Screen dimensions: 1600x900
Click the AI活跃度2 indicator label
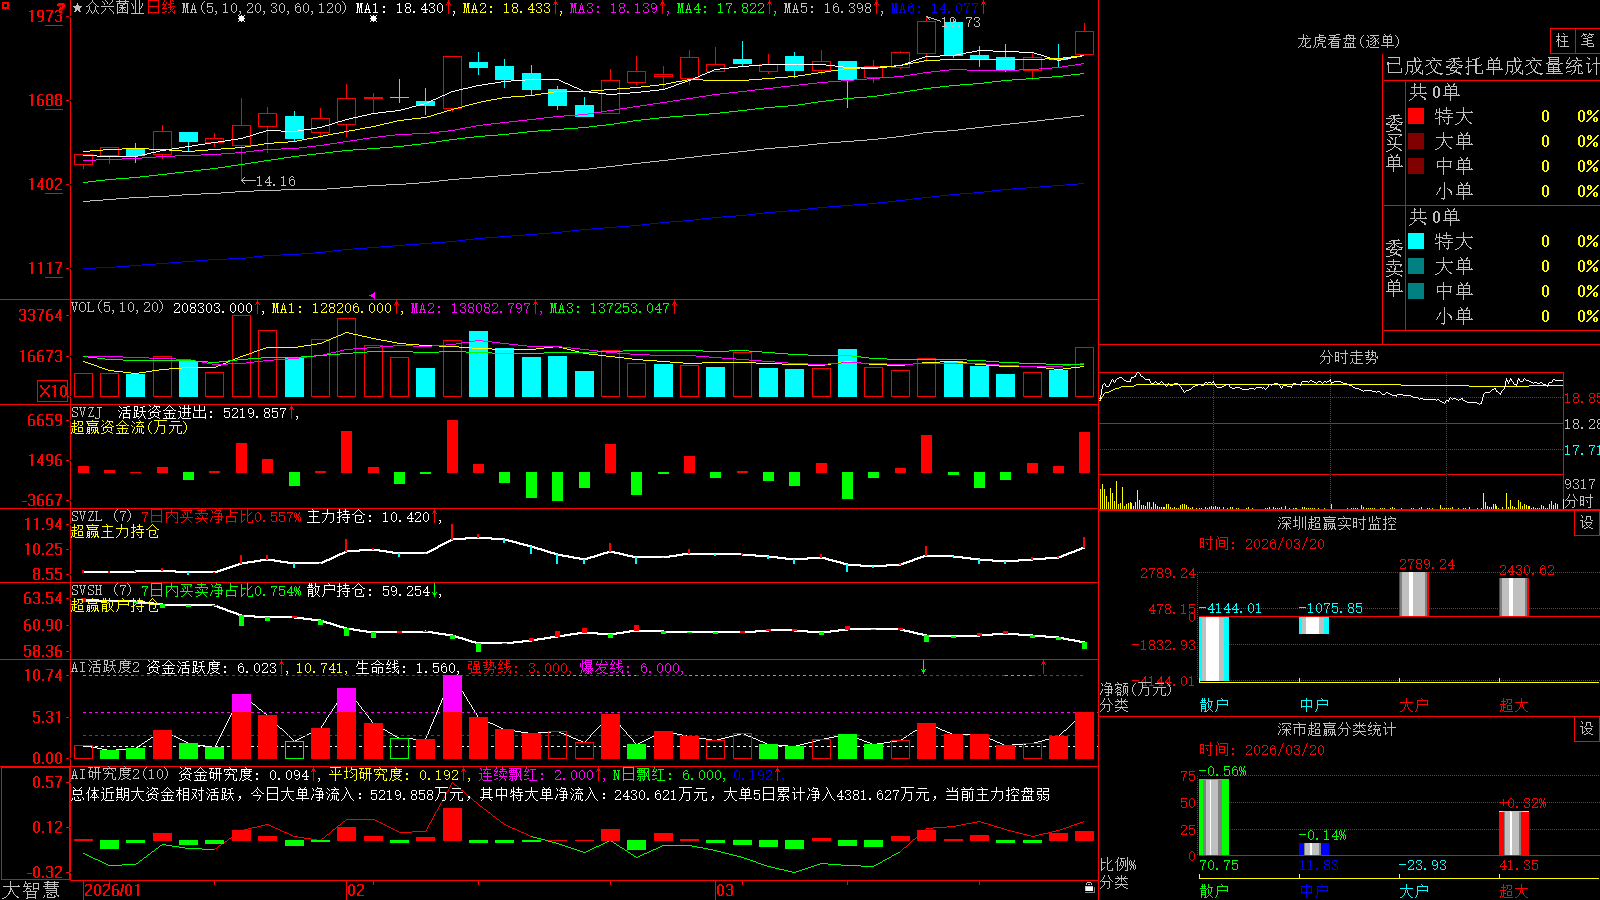click(x=105, y=667)
